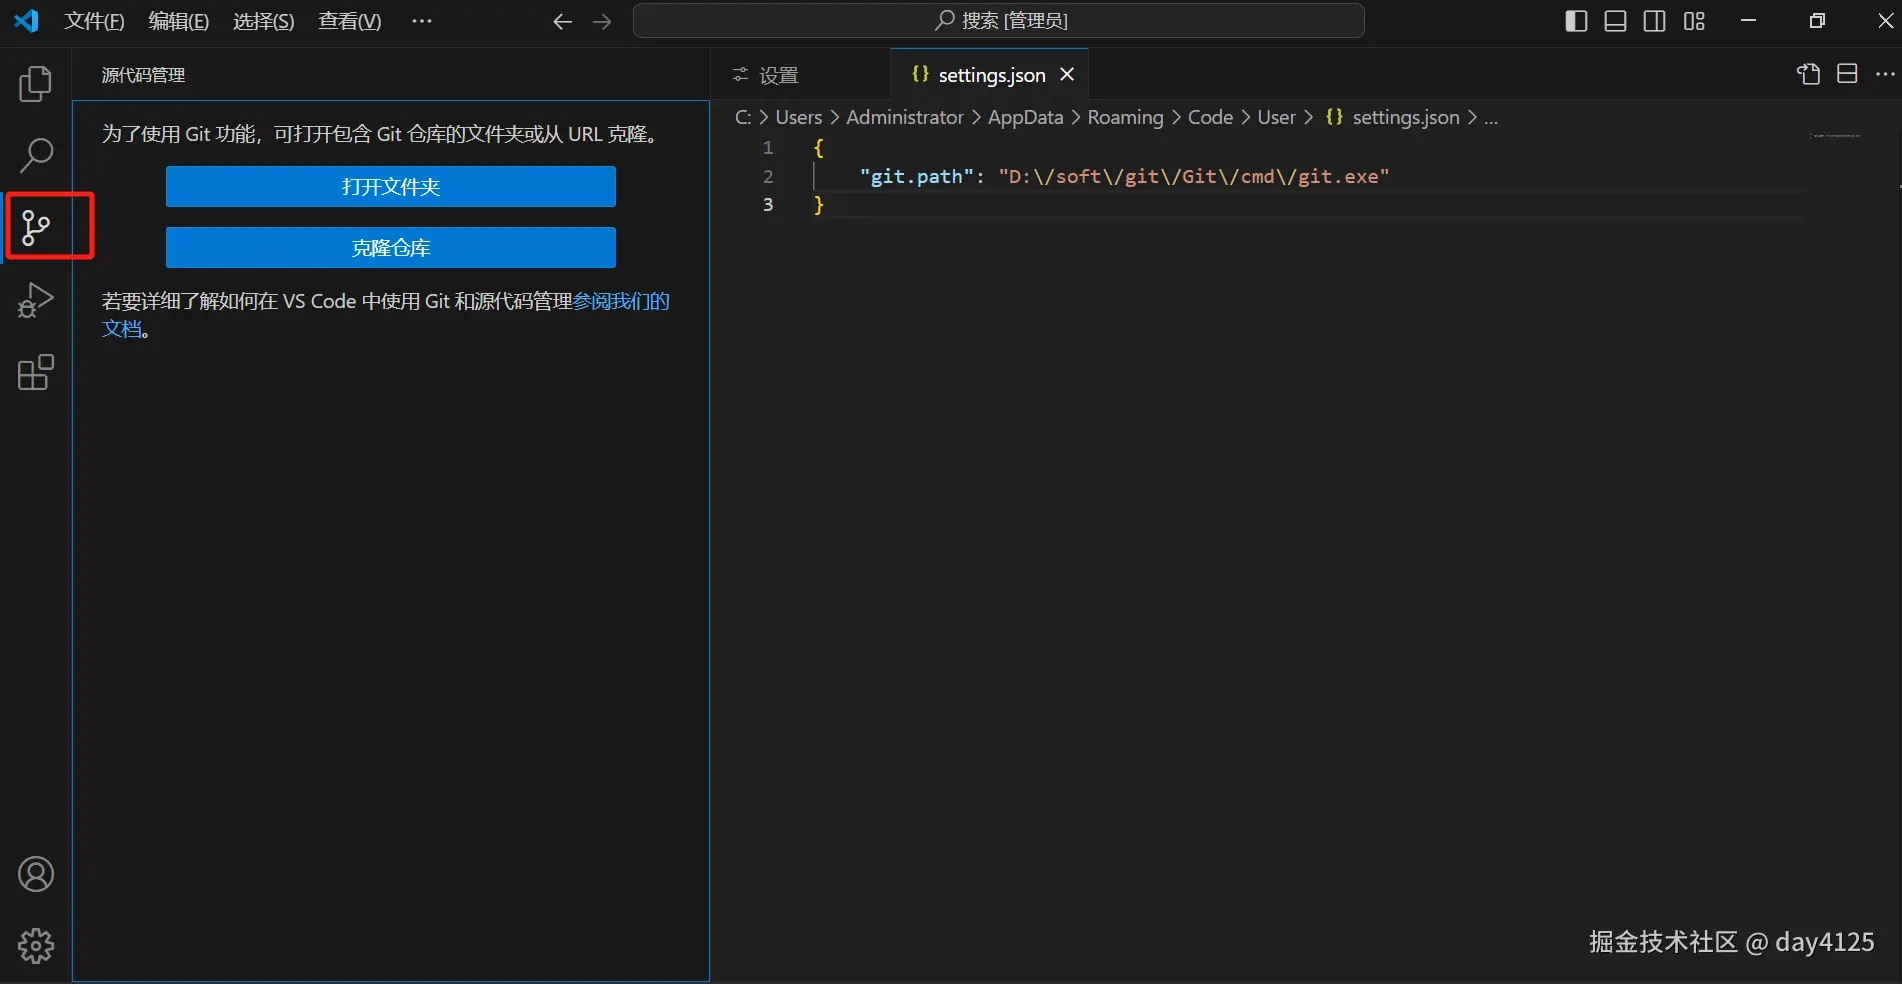Open the Manage gear icon
This screenshot has width=1902, height=984.
click(36, 945)
